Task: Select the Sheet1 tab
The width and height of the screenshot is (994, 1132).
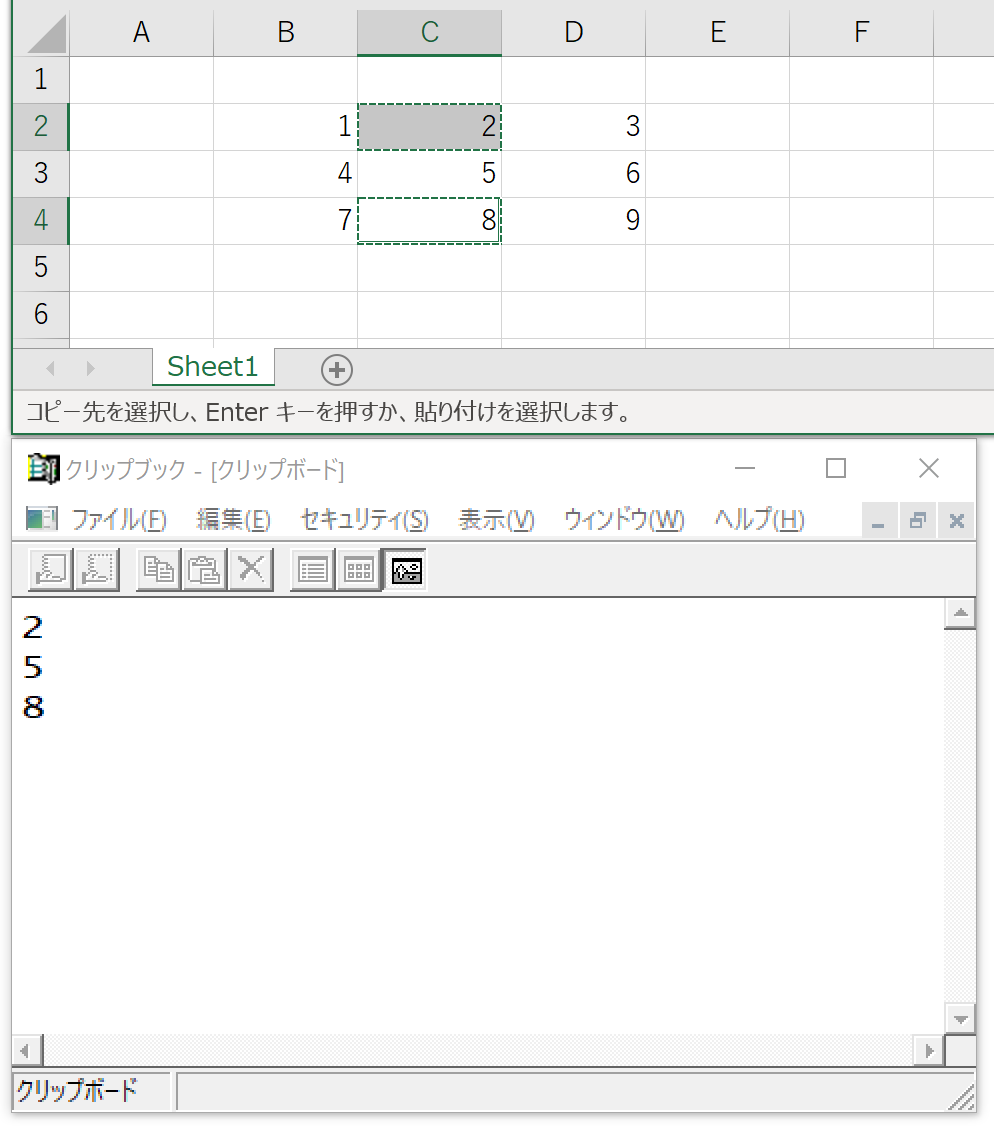Action: (213, 367)
